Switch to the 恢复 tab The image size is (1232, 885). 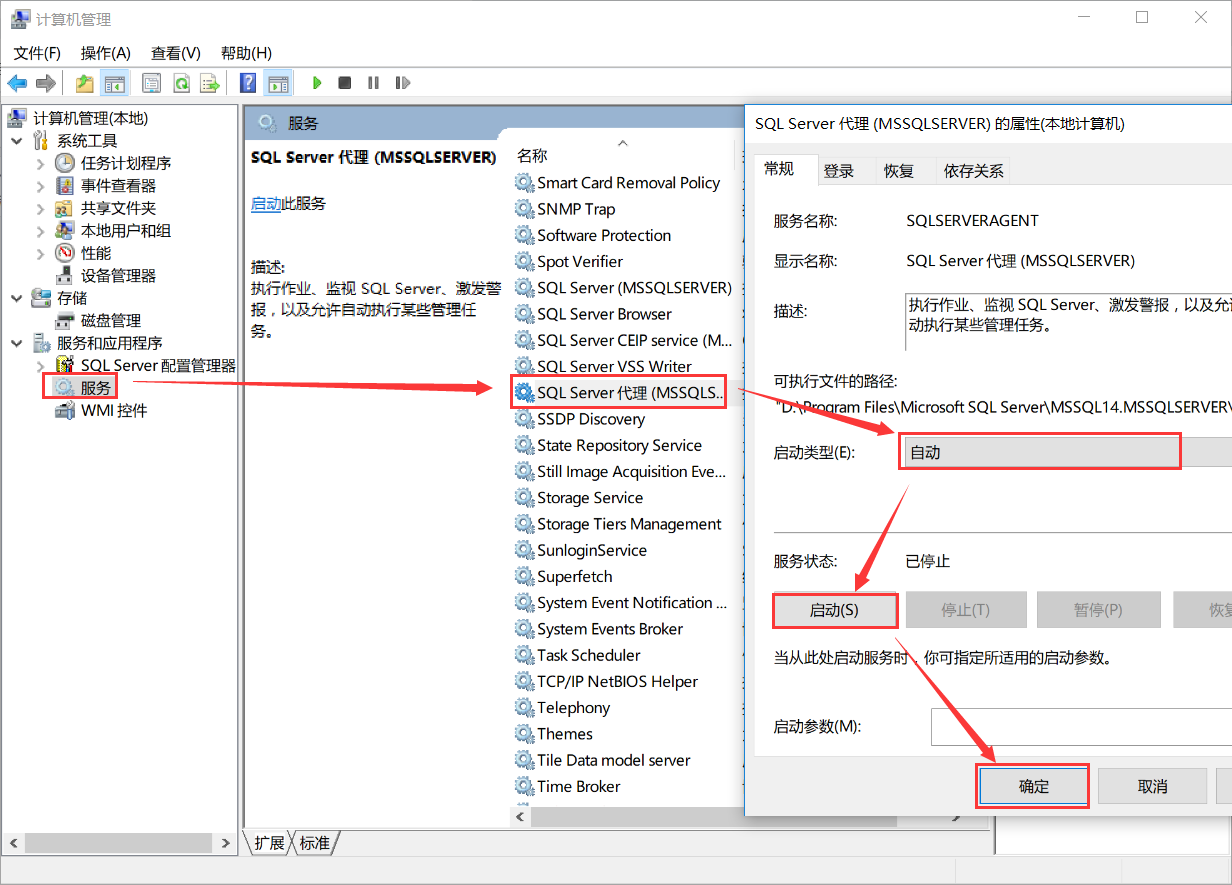coord(899,171)
